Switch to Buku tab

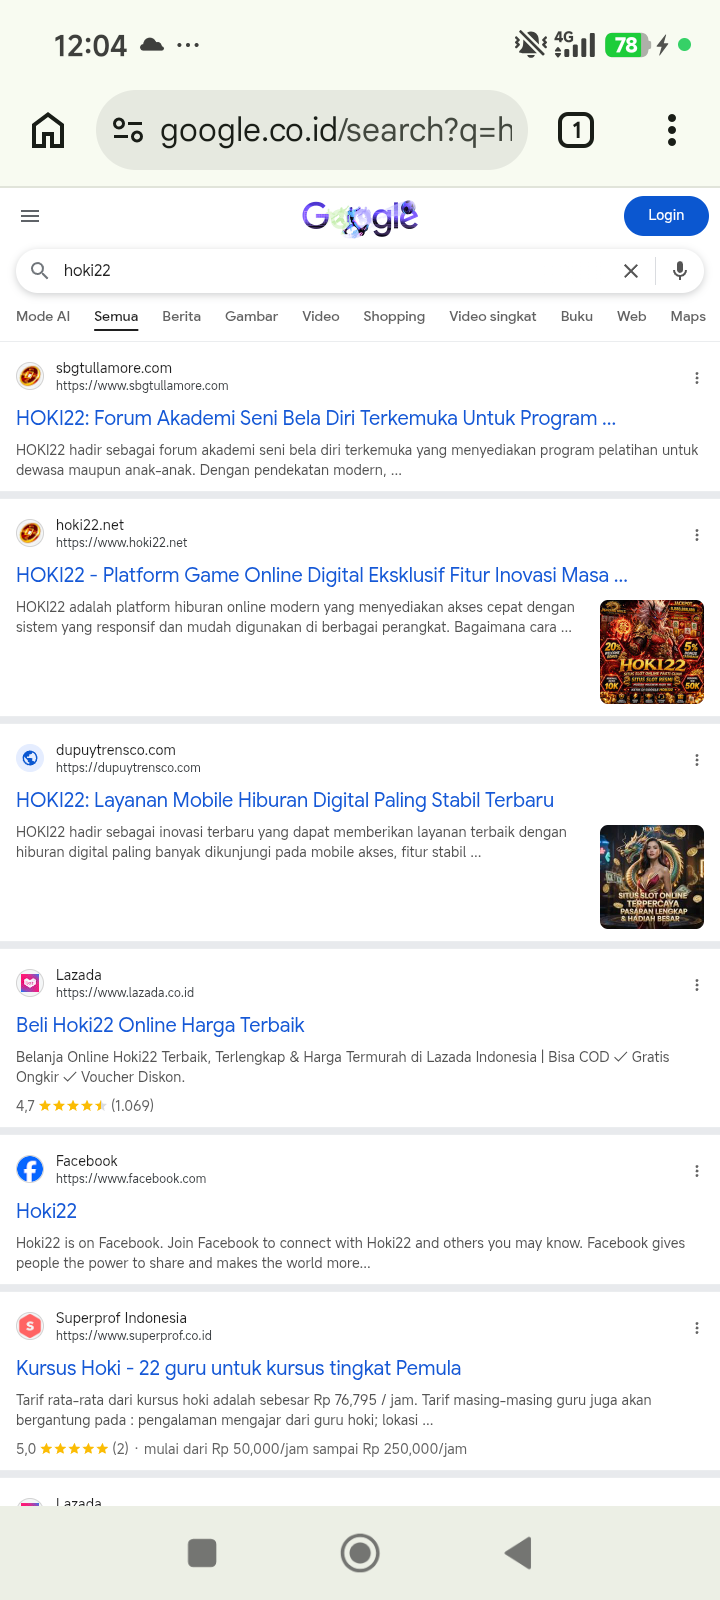577,316
